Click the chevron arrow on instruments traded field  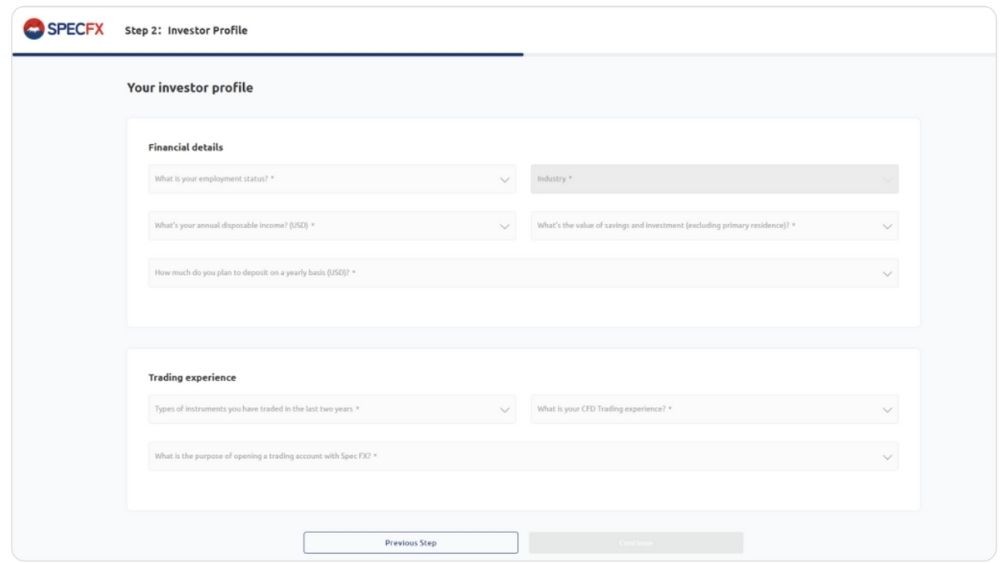tap(505, 409)
